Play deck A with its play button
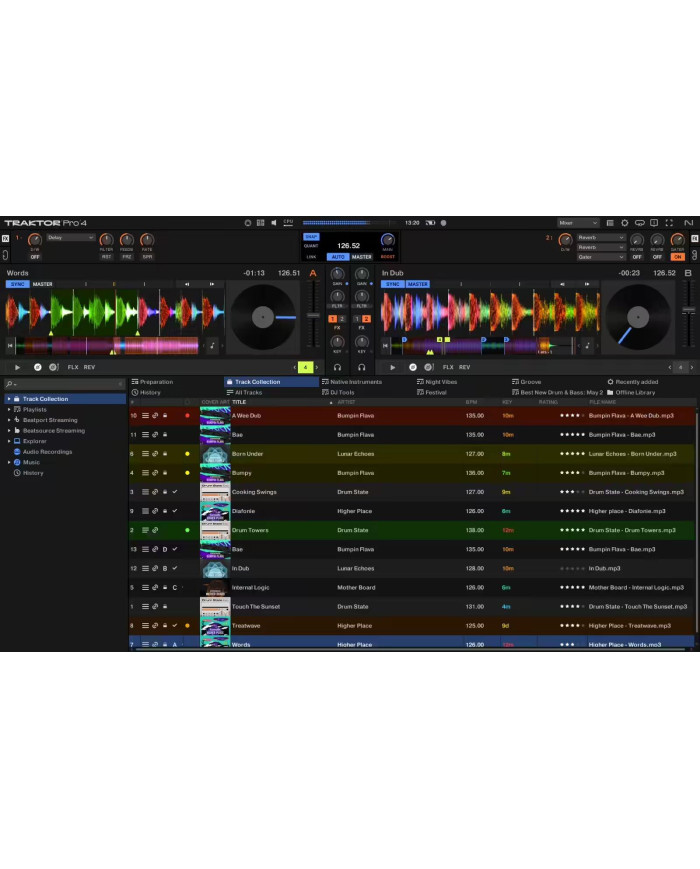 pyautogui.click(x=17, y=367)
